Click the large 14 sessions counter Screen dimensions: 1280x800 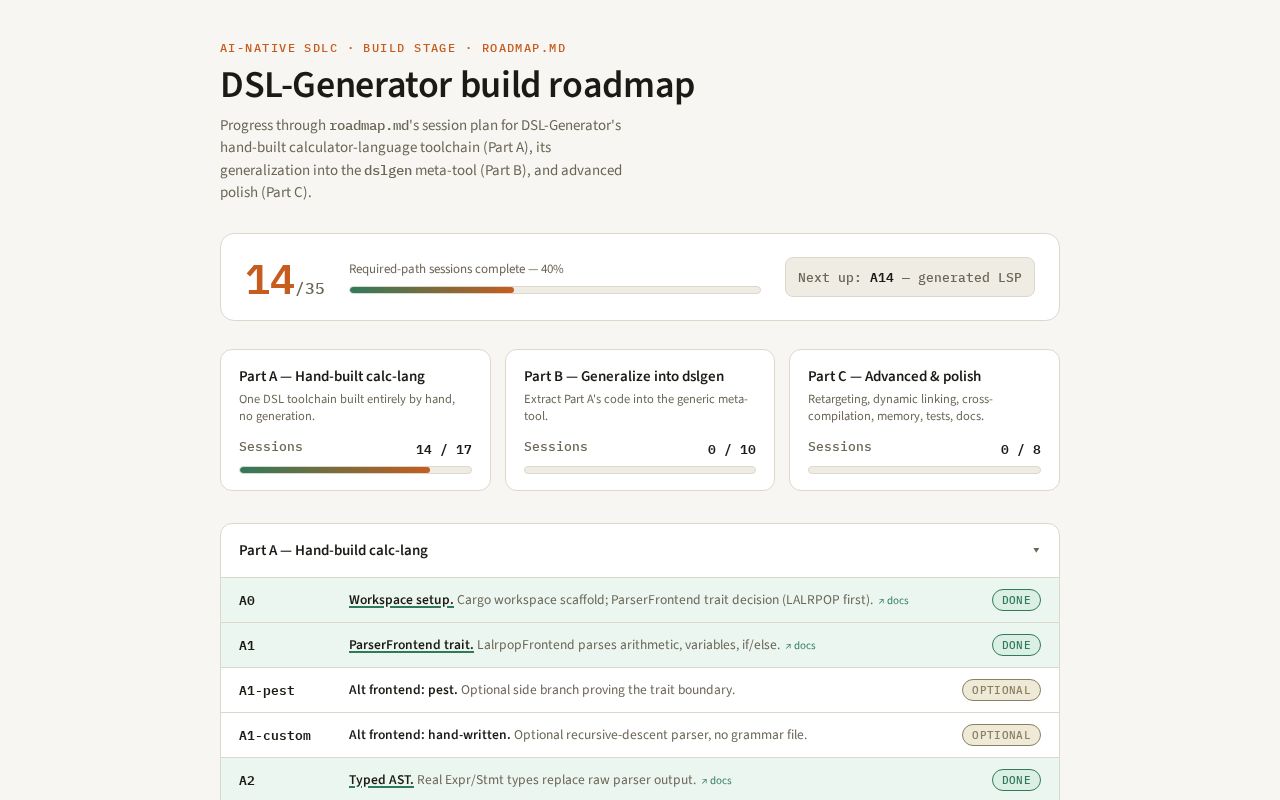[270, 280]
